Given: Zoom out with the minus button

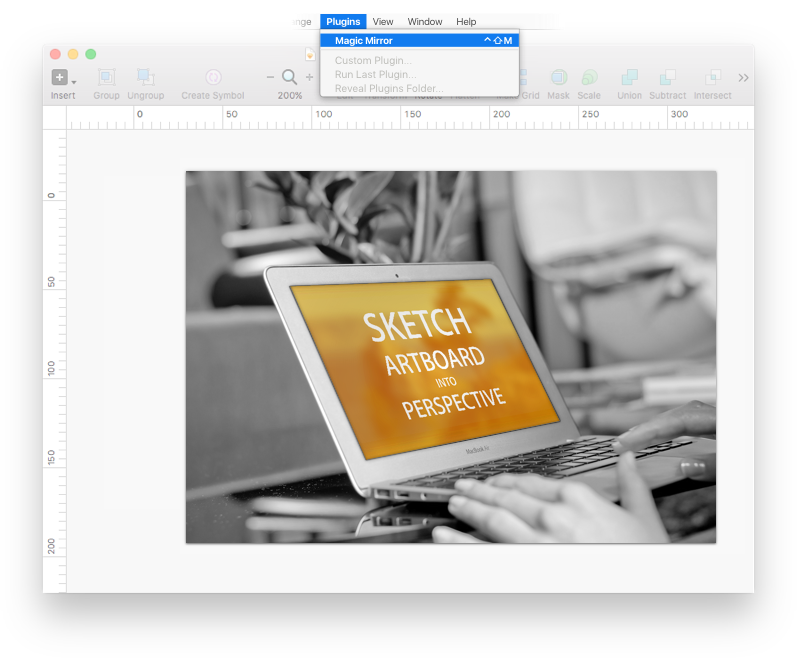Looking at the screenshot, I should tap(270, 77).
